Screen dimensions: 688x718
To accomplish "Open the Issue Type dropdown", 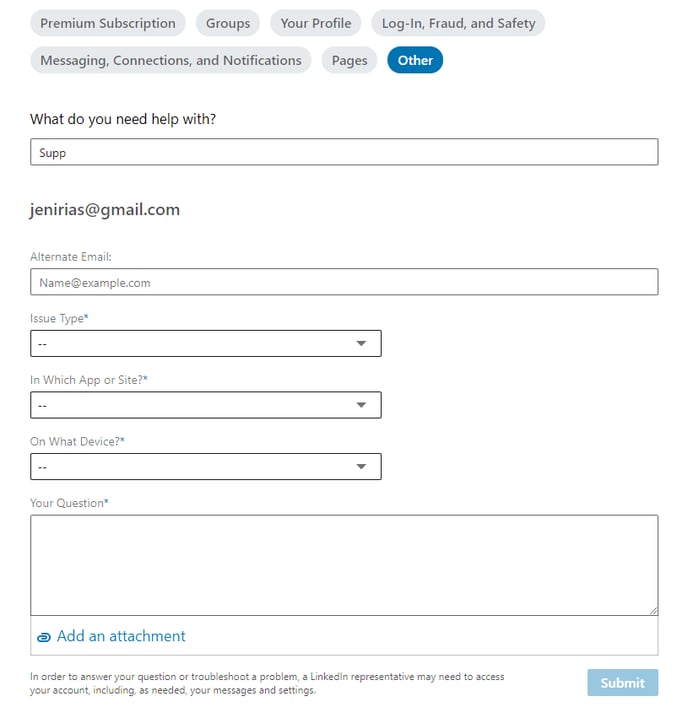I will pos(206,343).
